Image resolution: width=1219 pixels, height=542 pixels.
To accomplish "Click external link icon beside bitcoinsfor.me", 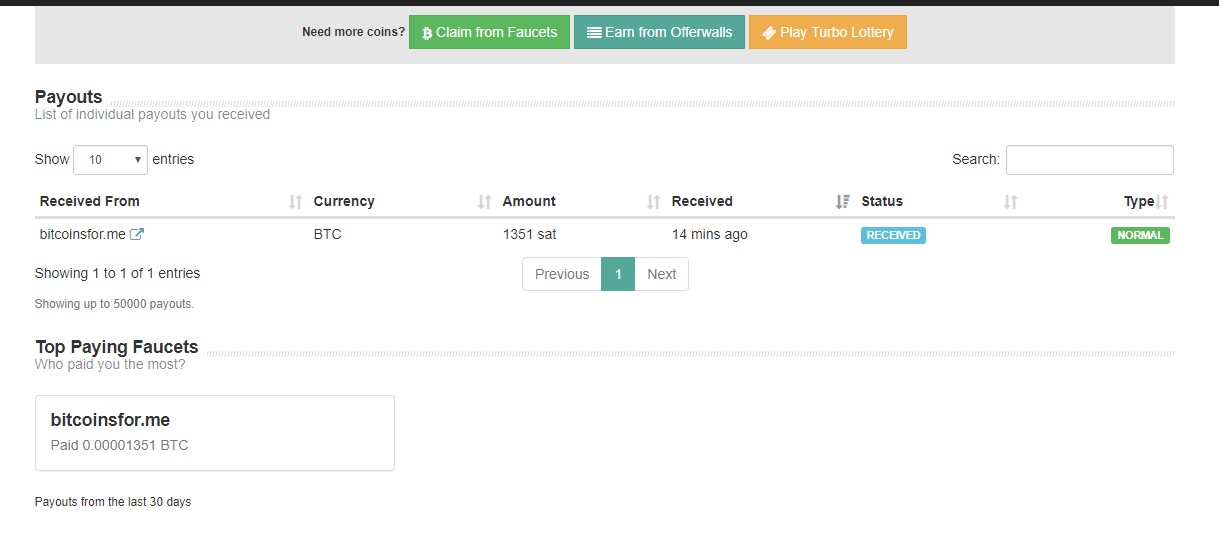I will [137, 234].
